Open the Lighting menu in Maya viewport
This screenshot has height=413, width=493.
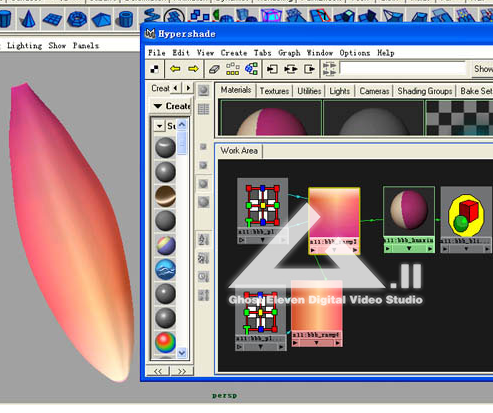click(x=24, y=45)
